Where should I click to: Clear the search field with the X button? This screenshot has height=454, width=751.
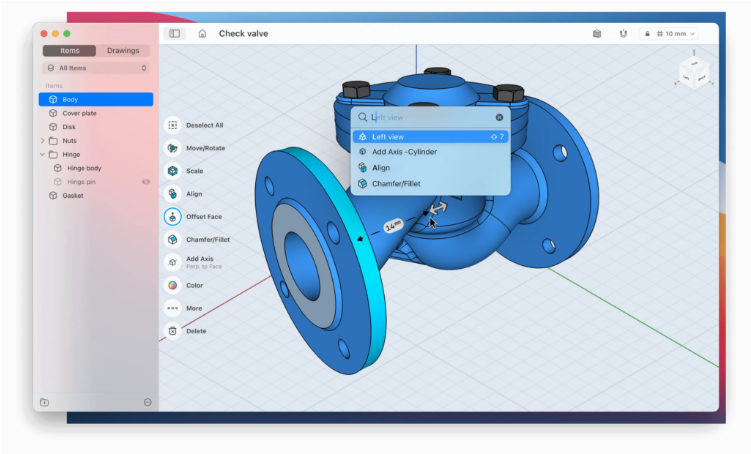[499, 117]
